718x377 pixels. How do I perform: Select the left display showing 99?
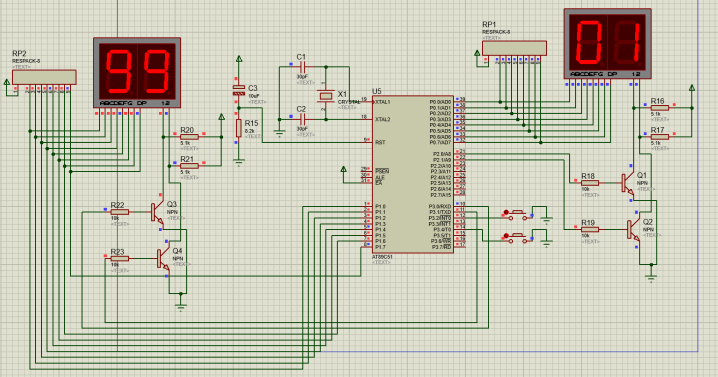point(137,73)
